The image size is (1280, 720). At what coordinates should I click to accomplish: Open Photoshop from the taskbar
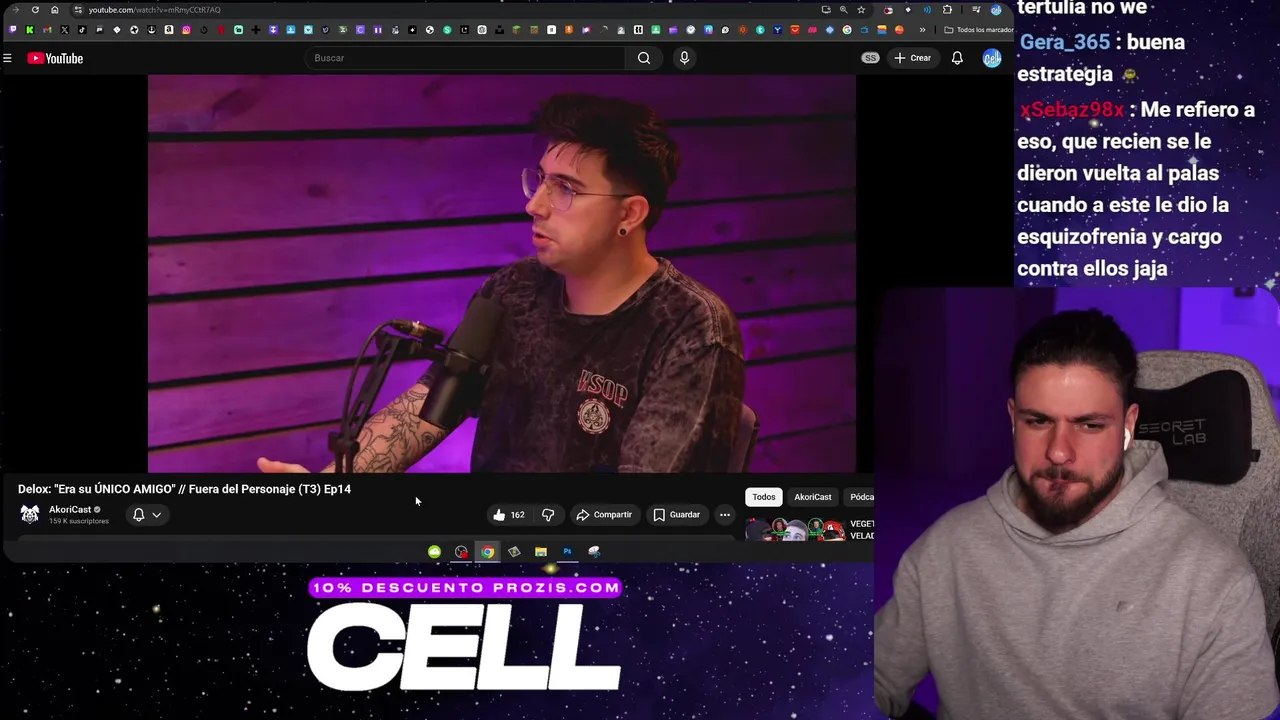pos(567,552)
